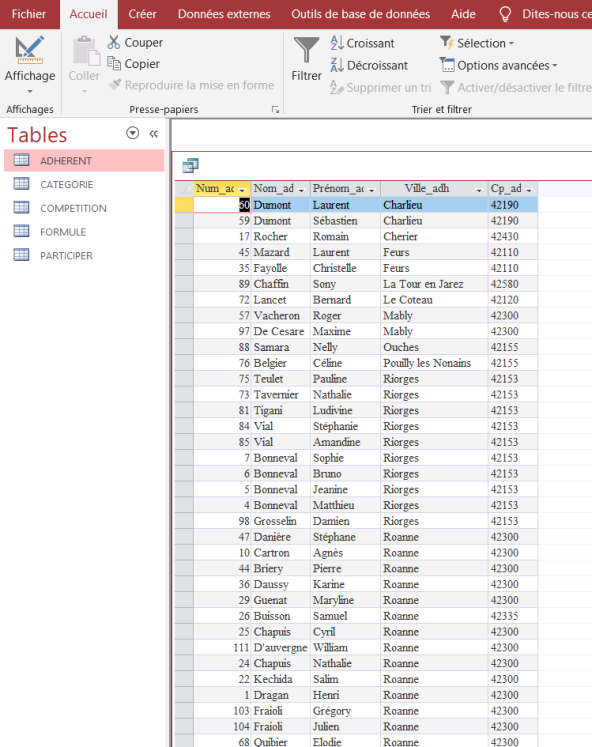Switch to the Créer tab

pyautogui.click(x=142, y=14)
